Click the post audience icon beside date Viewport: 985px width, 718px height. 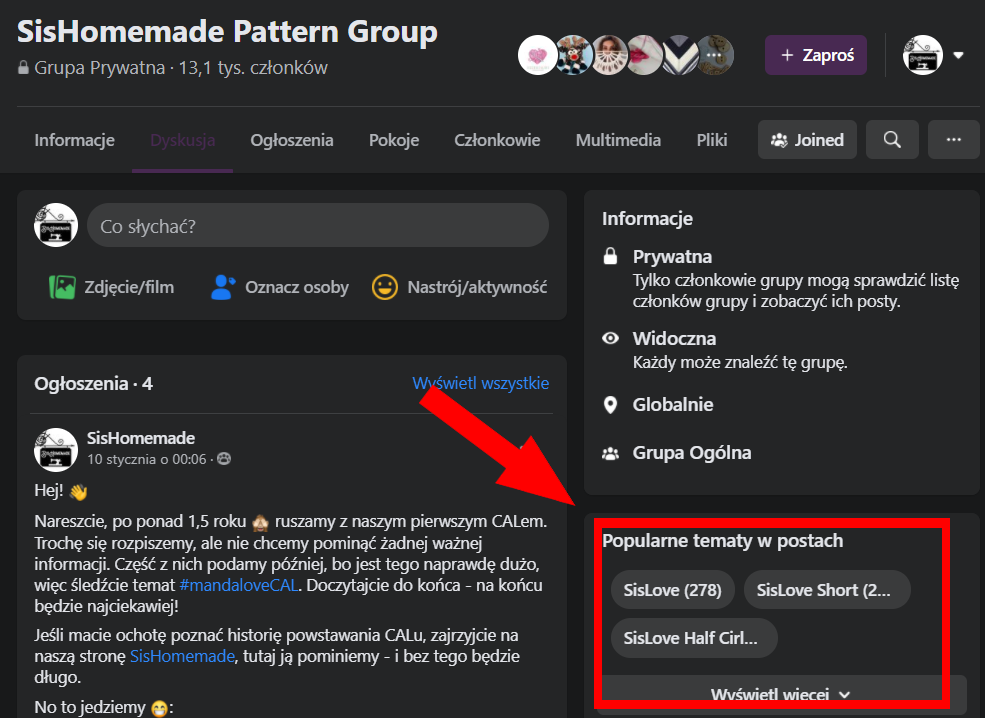click(x=224, y=460)
